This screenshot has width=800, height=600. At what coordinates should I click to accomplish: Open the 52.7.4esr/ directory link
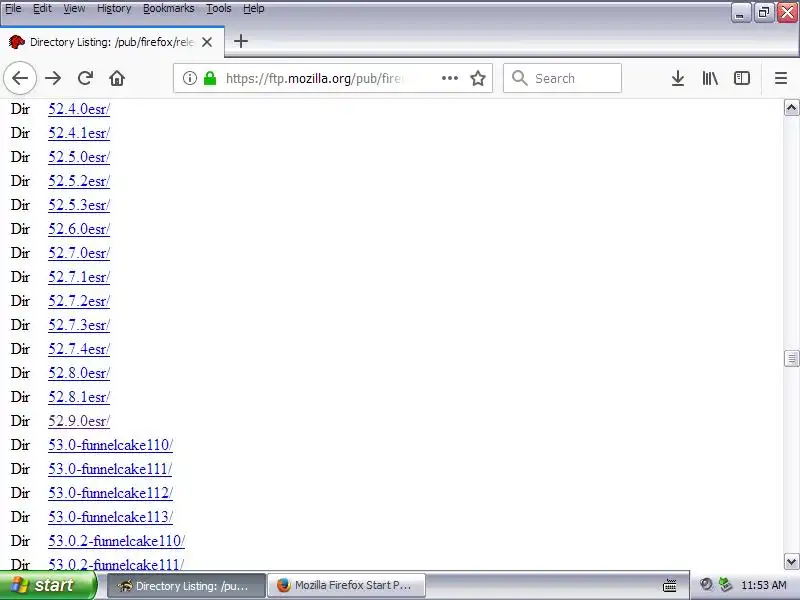coord(79,348)
